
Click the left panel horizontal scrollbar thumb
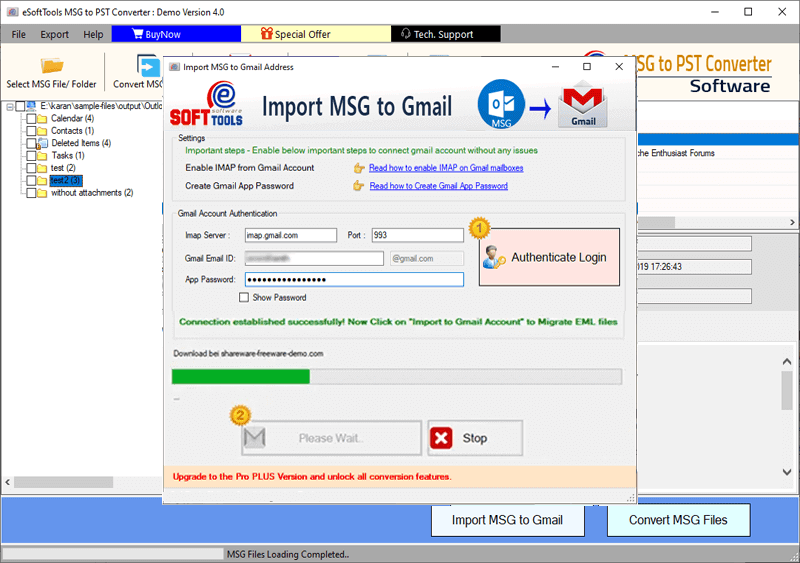coord(63,482)
